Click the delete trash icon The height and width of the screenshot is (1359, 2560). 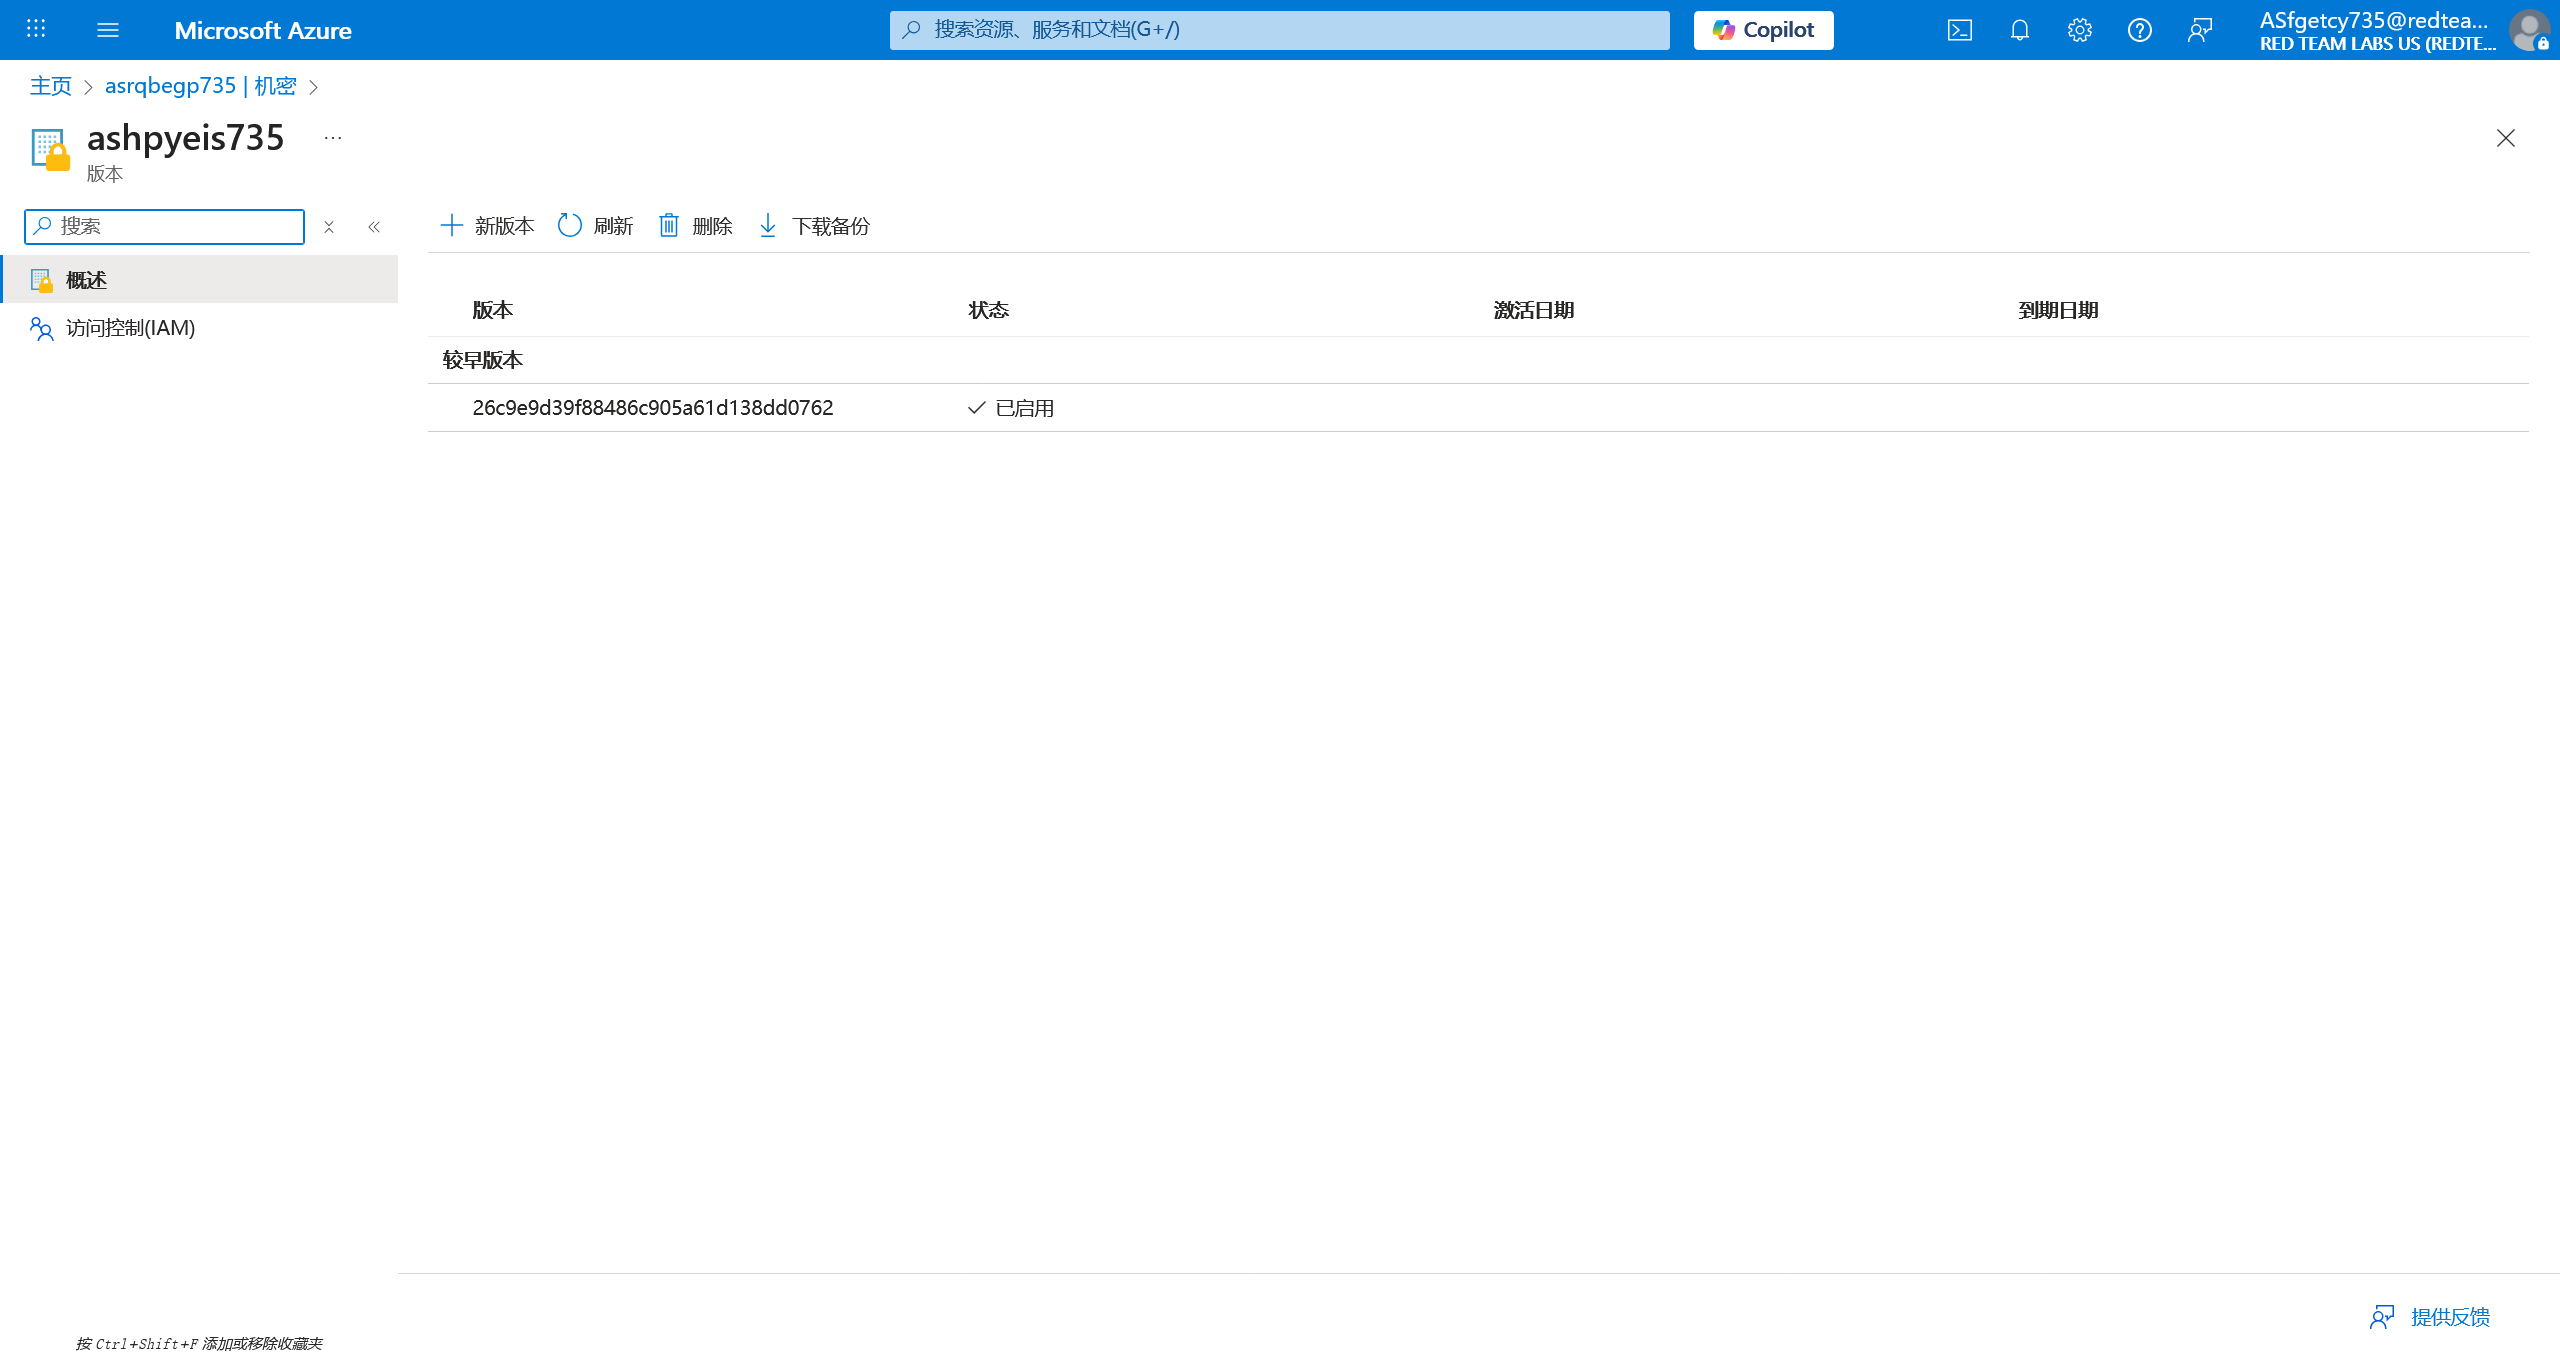pyautogui.click(x=696, y=226)
